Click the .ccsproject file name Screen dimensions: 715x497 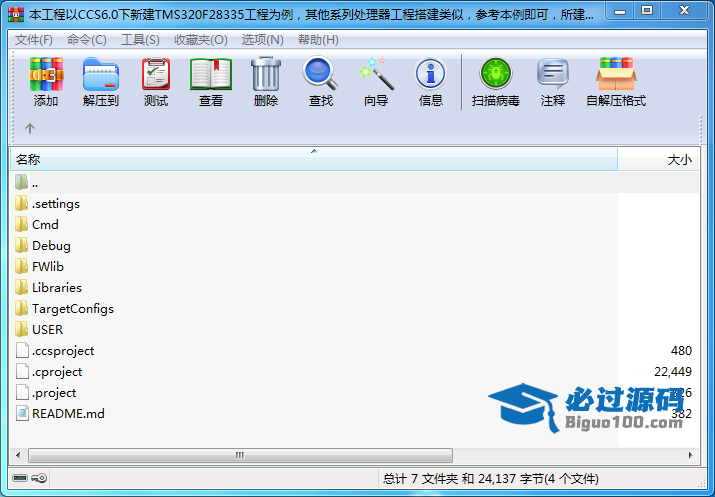63,351
